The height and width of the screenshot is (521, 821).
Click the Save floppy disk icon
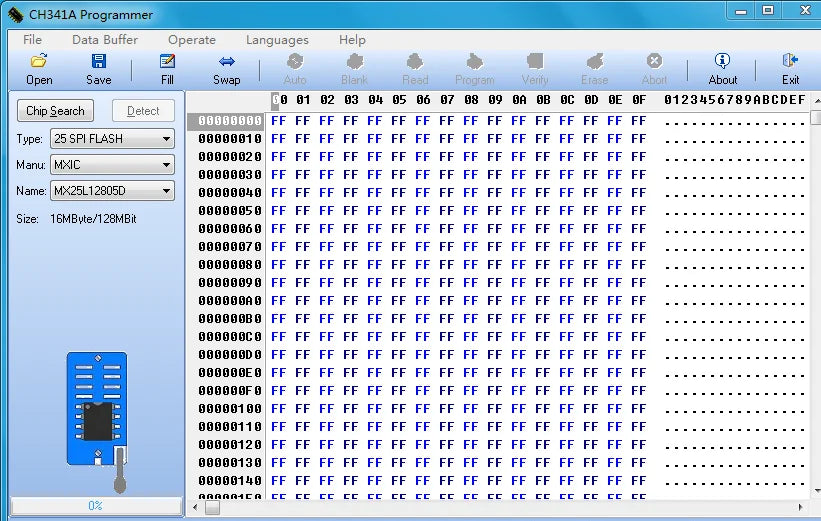98,62
